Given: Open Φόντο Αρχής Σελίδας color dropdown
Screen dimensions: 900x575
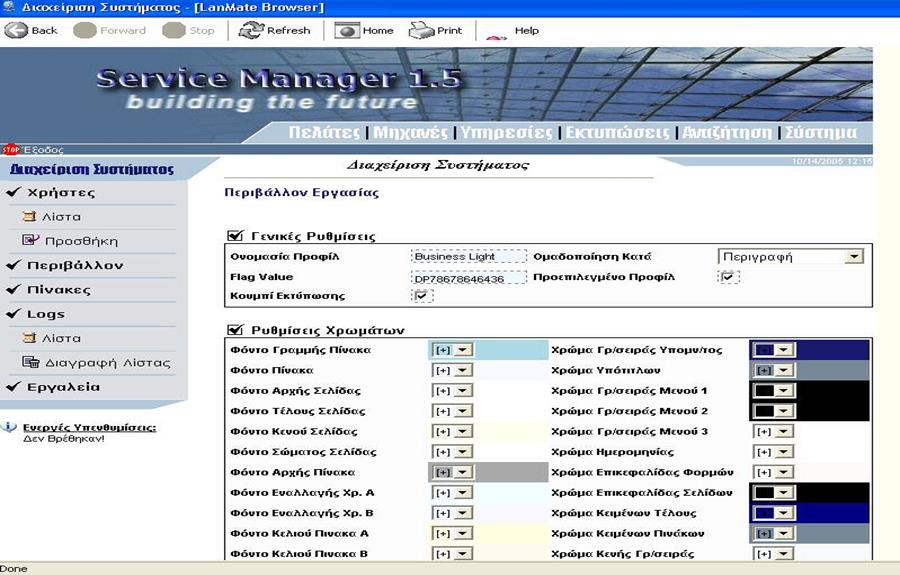Looking at the screenshot, I should 463,391.
